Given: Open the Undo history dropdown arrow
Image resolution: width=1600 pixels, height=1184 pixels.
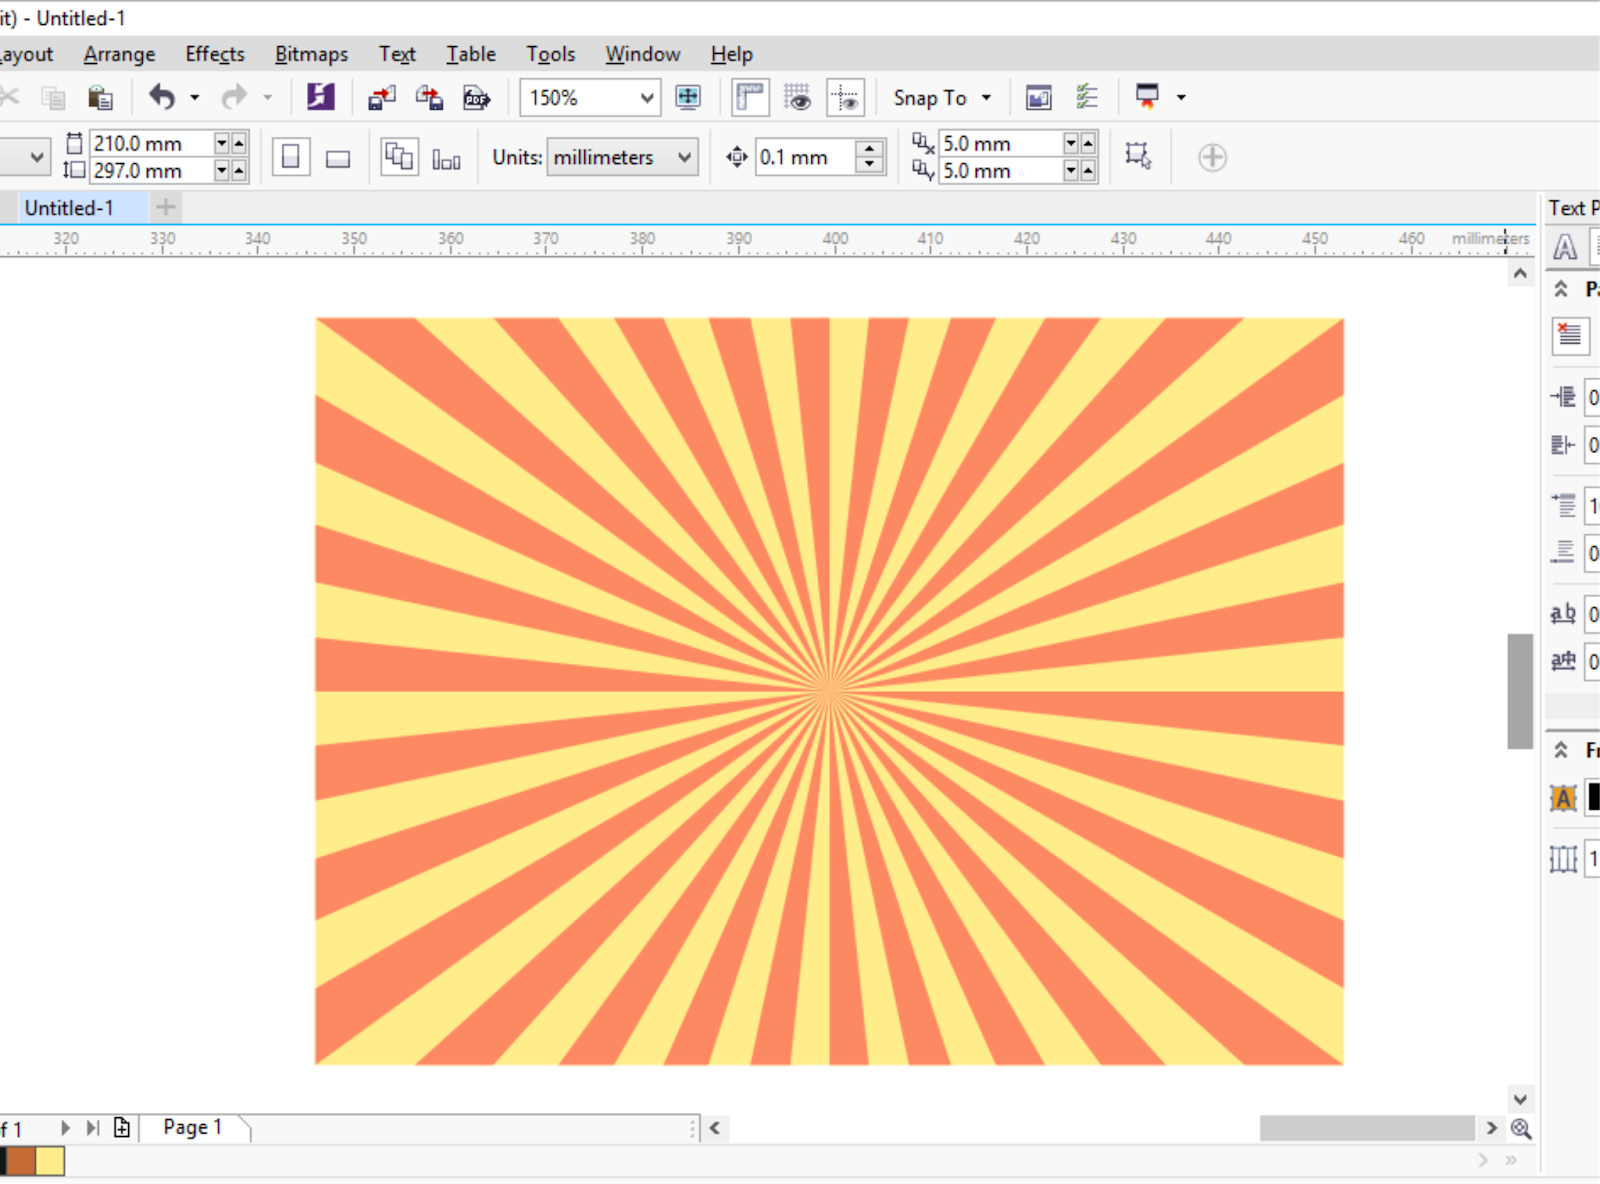Looking at the screenshot, I should [194, 98].
